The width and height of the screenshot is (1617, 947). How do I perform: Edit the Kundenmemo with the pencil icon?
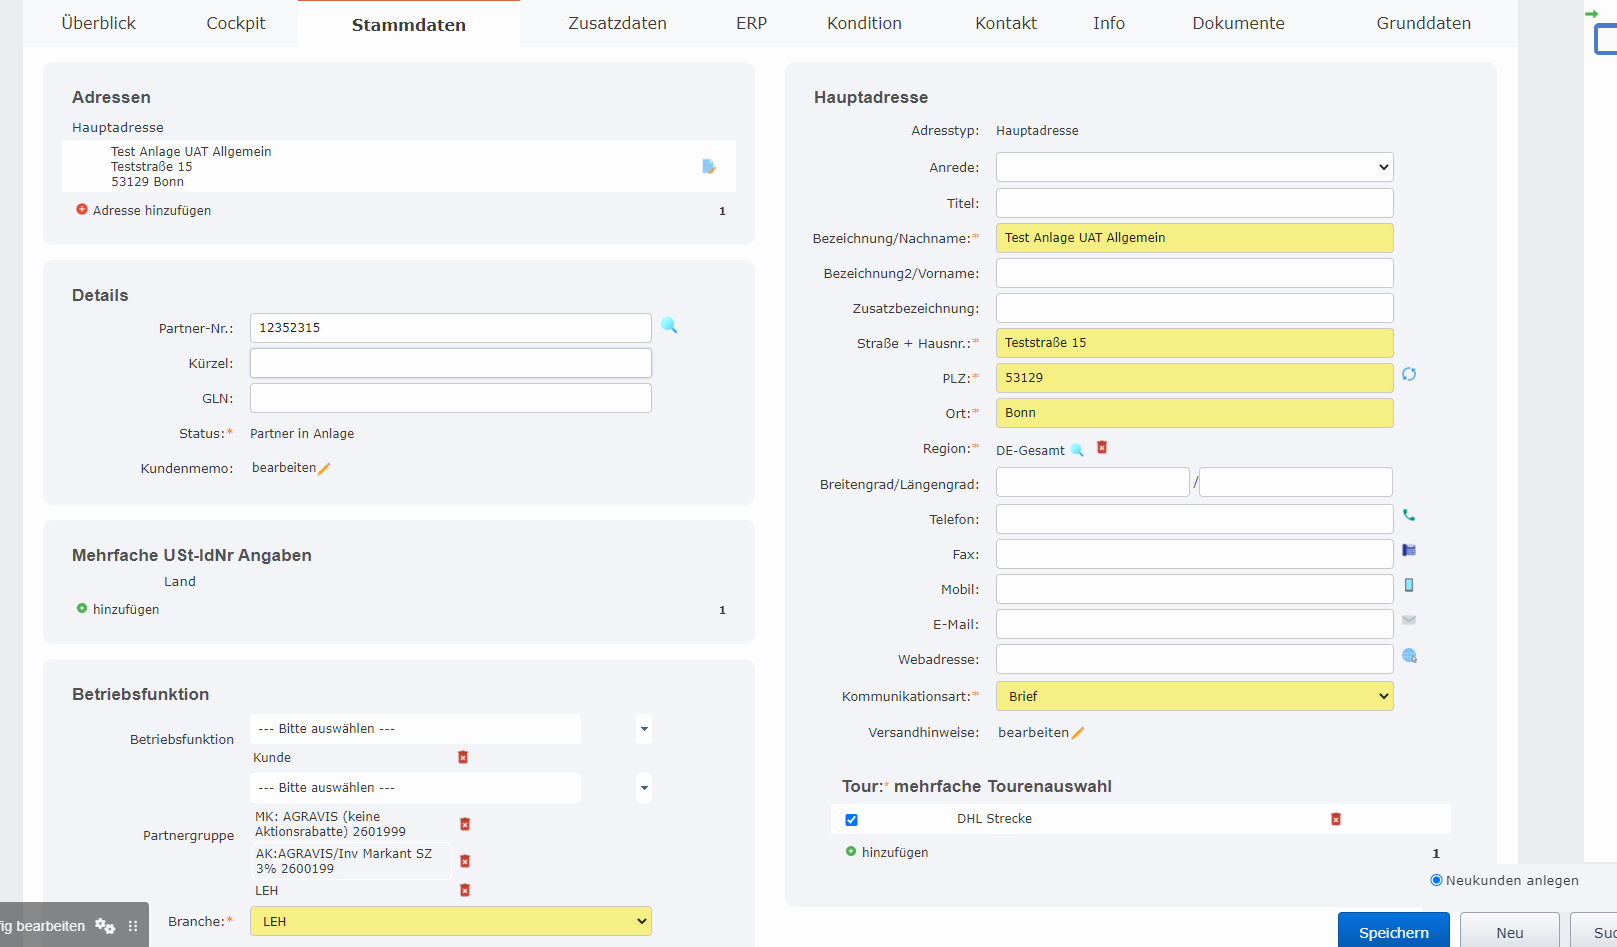coord(322,467)
